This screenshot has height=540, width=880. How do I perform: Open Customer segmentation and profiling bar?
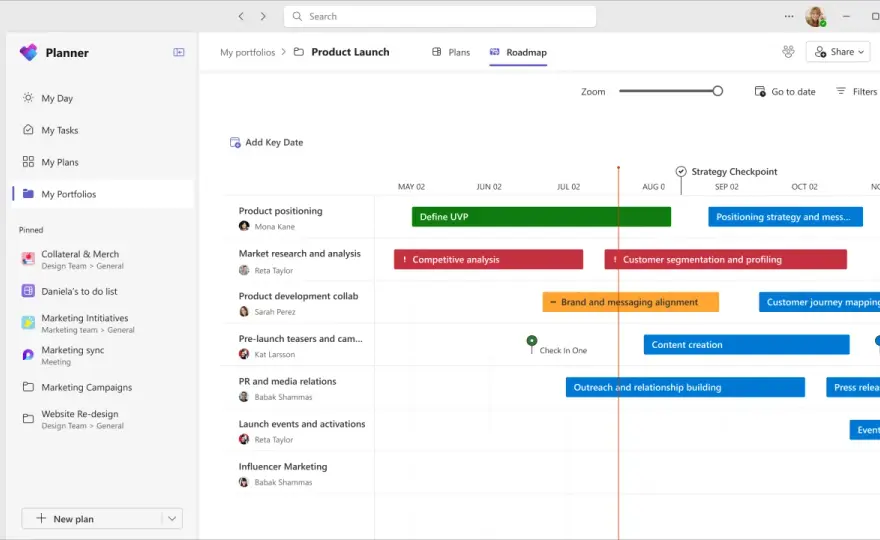click(726, 259)
